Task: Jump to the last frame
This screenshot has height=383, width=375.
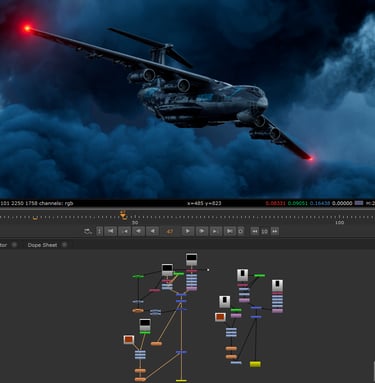Action: click(230, 231)
